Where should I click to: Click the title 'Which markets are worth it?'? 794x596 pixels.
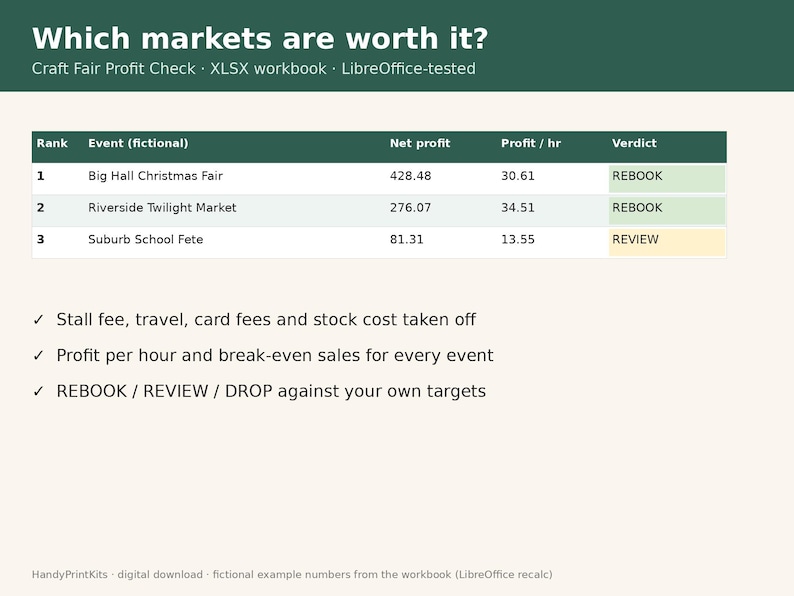click(260, 39)
